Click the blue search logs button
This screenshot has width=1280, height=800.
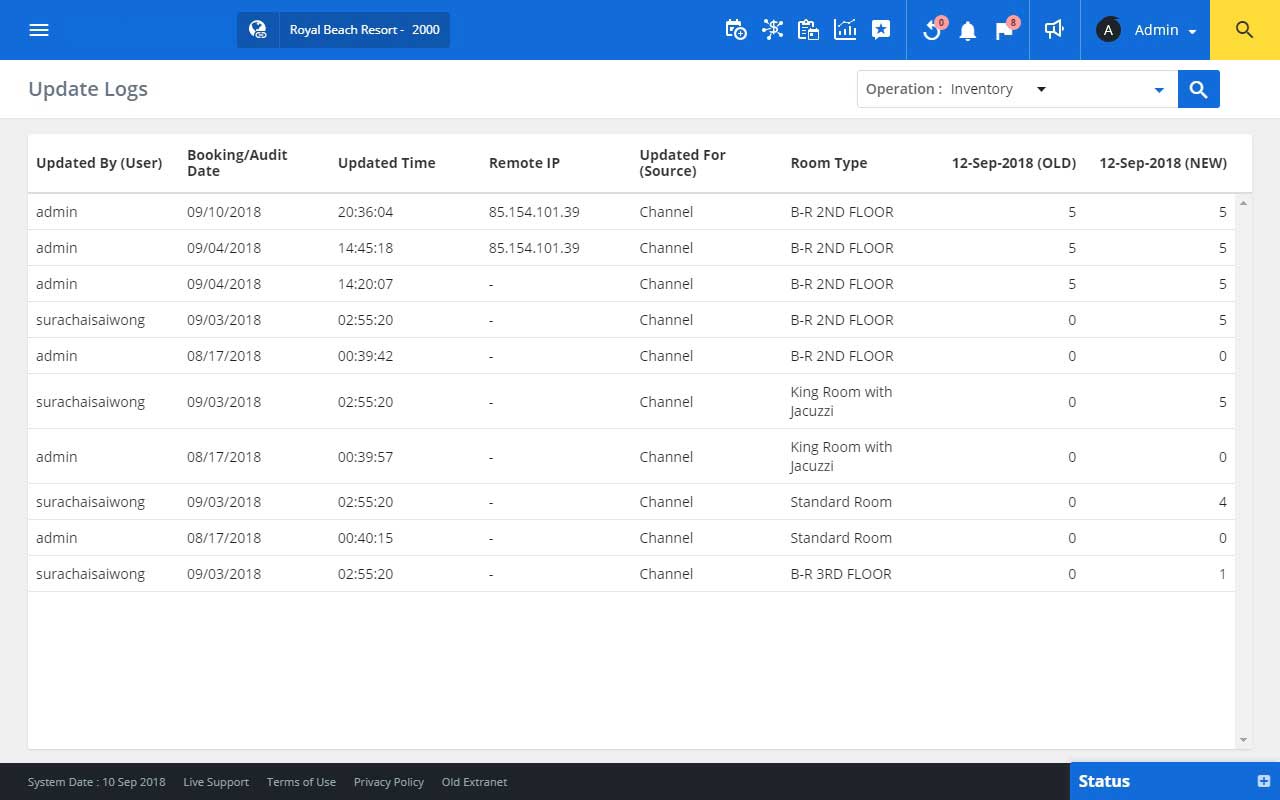coord(1199,89)
